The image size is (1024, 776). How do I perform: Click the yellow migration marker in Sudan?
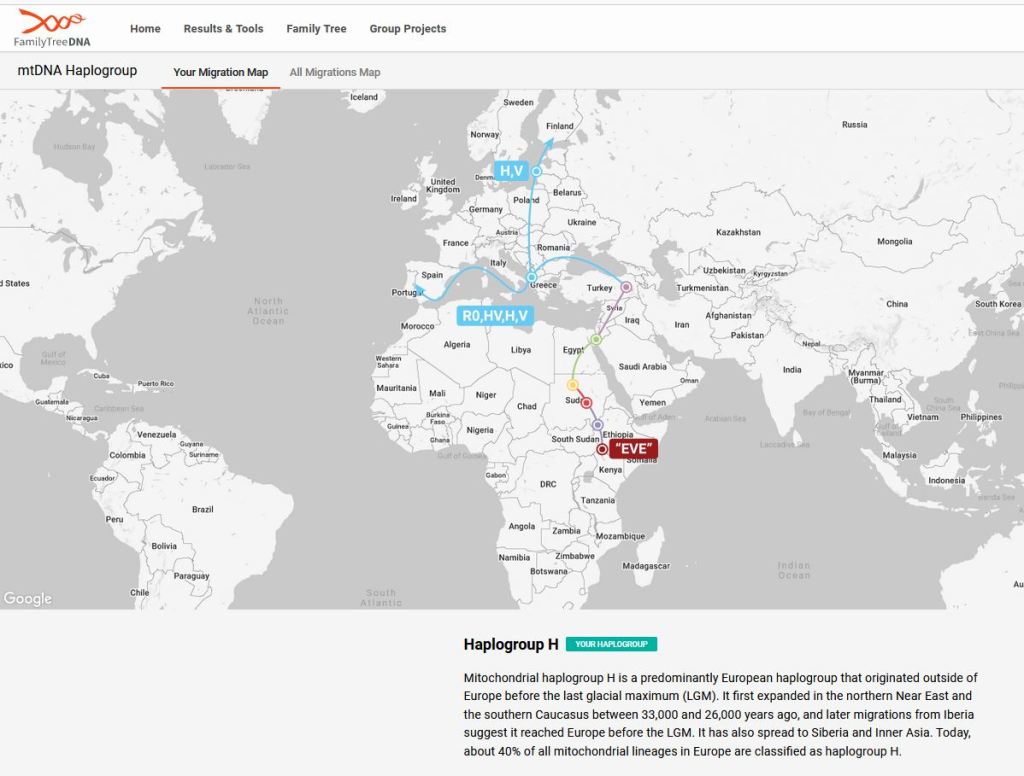pyautogui.click(x=573, y=385)
